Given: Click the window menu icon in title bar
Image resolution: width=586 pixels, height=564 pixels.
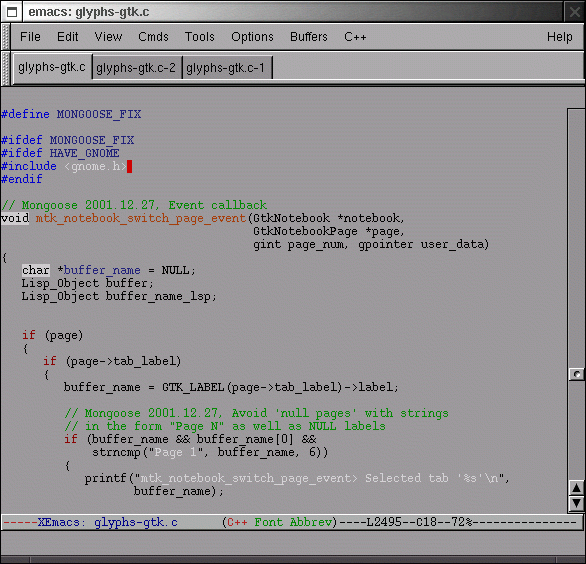Looking at the screenshot, I should pos(12,12).
